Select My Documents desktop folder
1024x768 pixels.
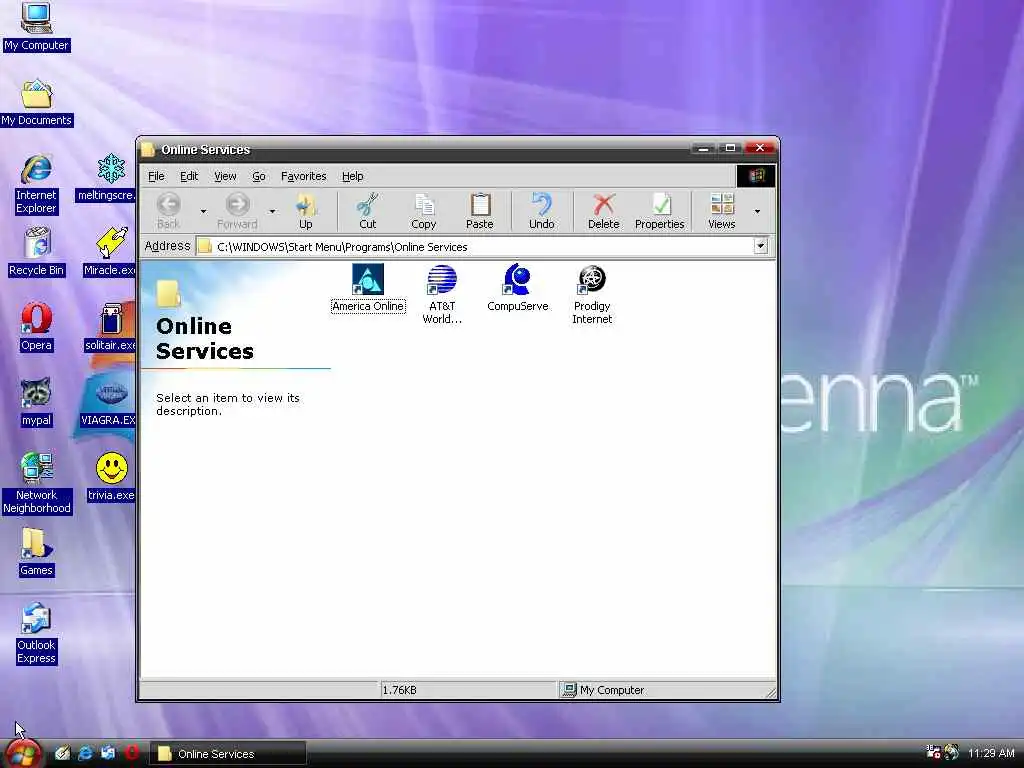point(37,103)
